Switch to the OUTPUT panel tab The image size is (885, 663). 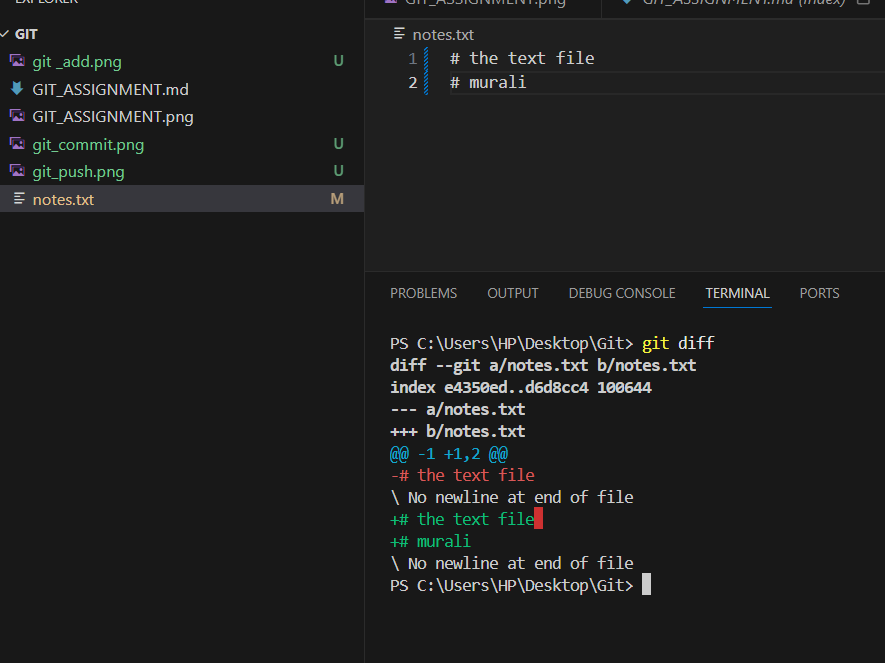(x=512, y=293)
